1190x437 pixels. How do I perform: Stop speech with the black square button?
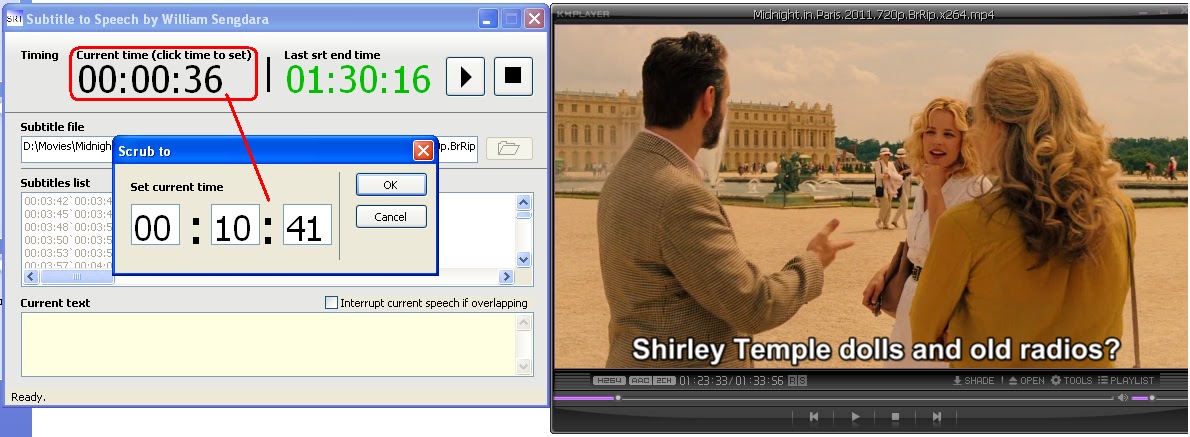tap(513, 76)
